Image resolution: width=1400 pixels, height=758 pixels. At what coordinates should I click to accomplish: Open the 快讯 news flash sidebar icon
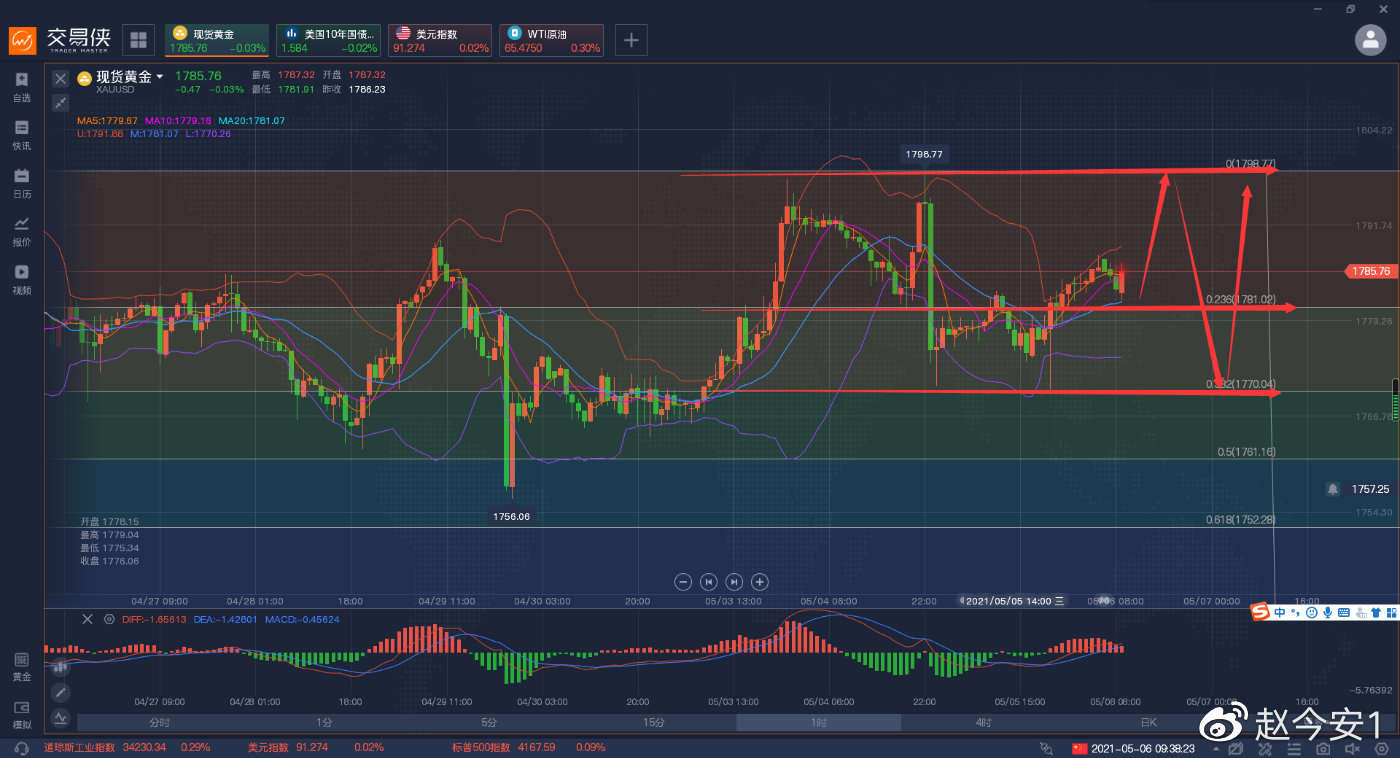coord(21,135)
